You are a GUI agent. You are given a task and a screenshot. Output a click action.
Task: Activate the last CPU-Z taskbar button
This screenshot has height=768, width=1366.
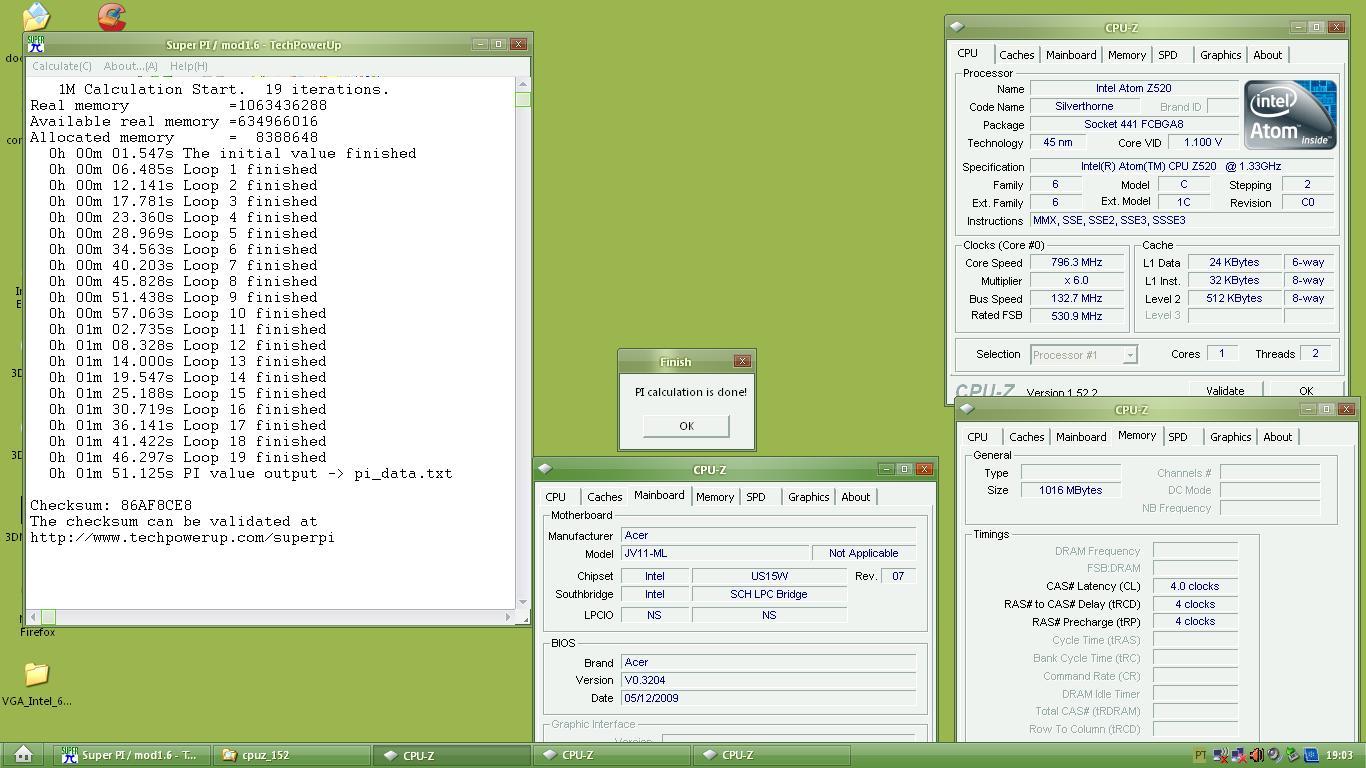[x=771, y=755]
